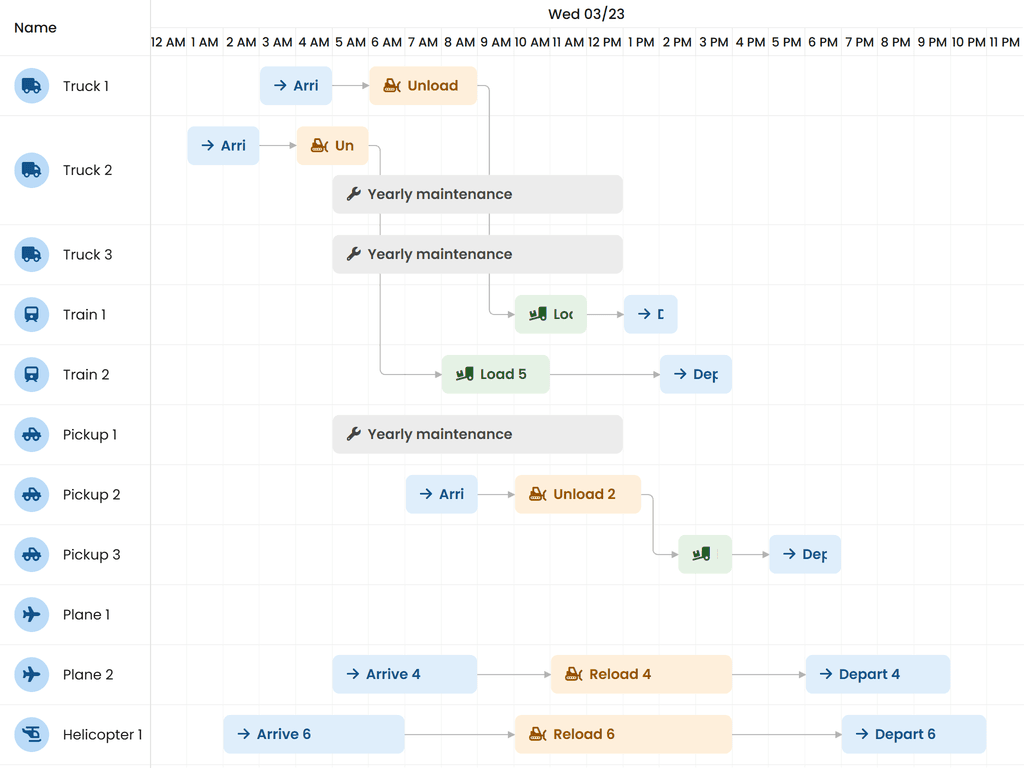Open the Reload 4 task on Plane 2
The height and width of the screenshot is (768, 1024).
click(x=640, y=674)
